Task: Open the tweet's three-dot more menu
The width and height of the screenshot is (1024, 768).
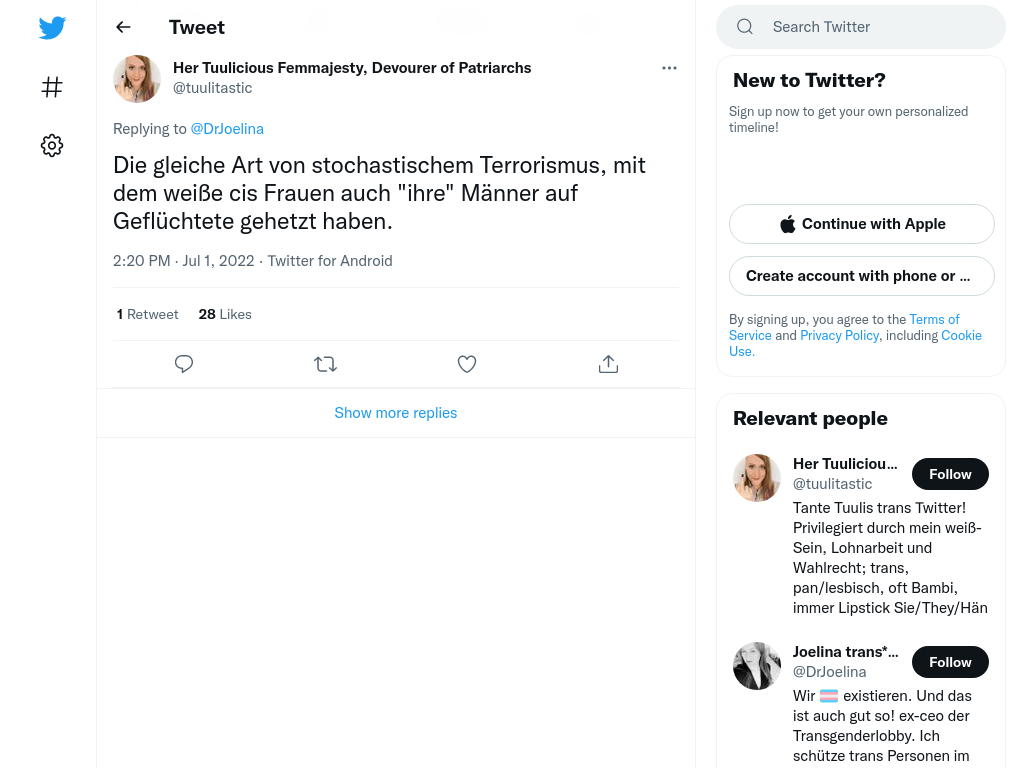Action: click(669, 68)
